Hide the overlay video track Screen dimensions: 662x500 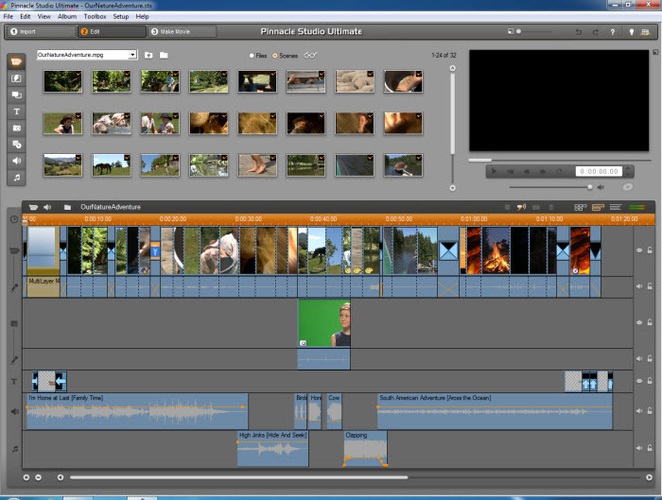(639, 322)
